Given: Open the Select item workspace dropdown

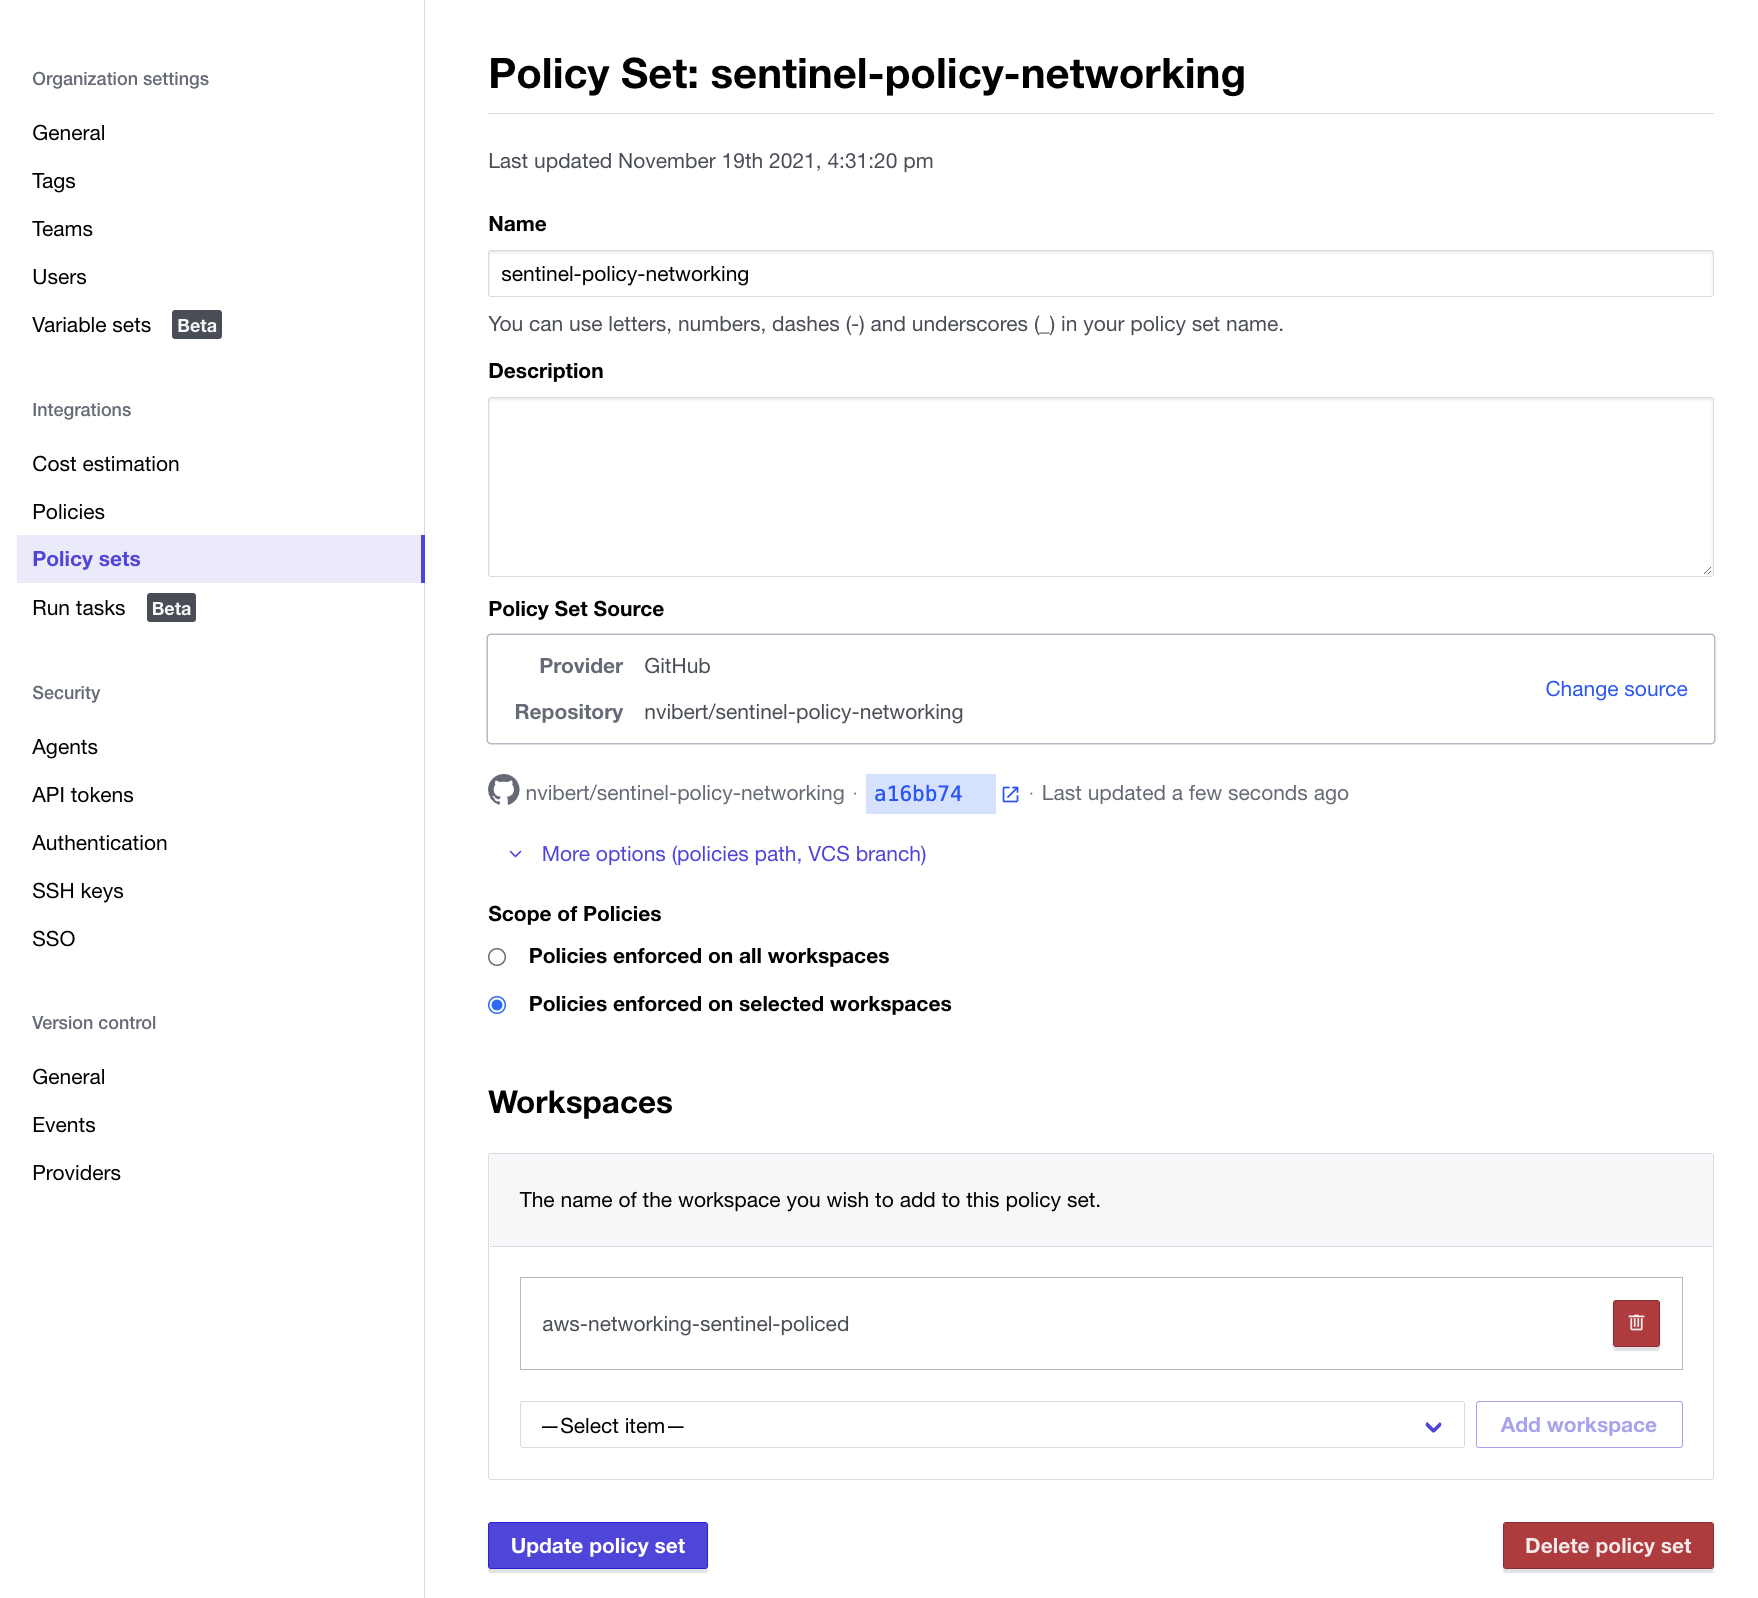Looking at the screenshot, I should click(991, 1425).
